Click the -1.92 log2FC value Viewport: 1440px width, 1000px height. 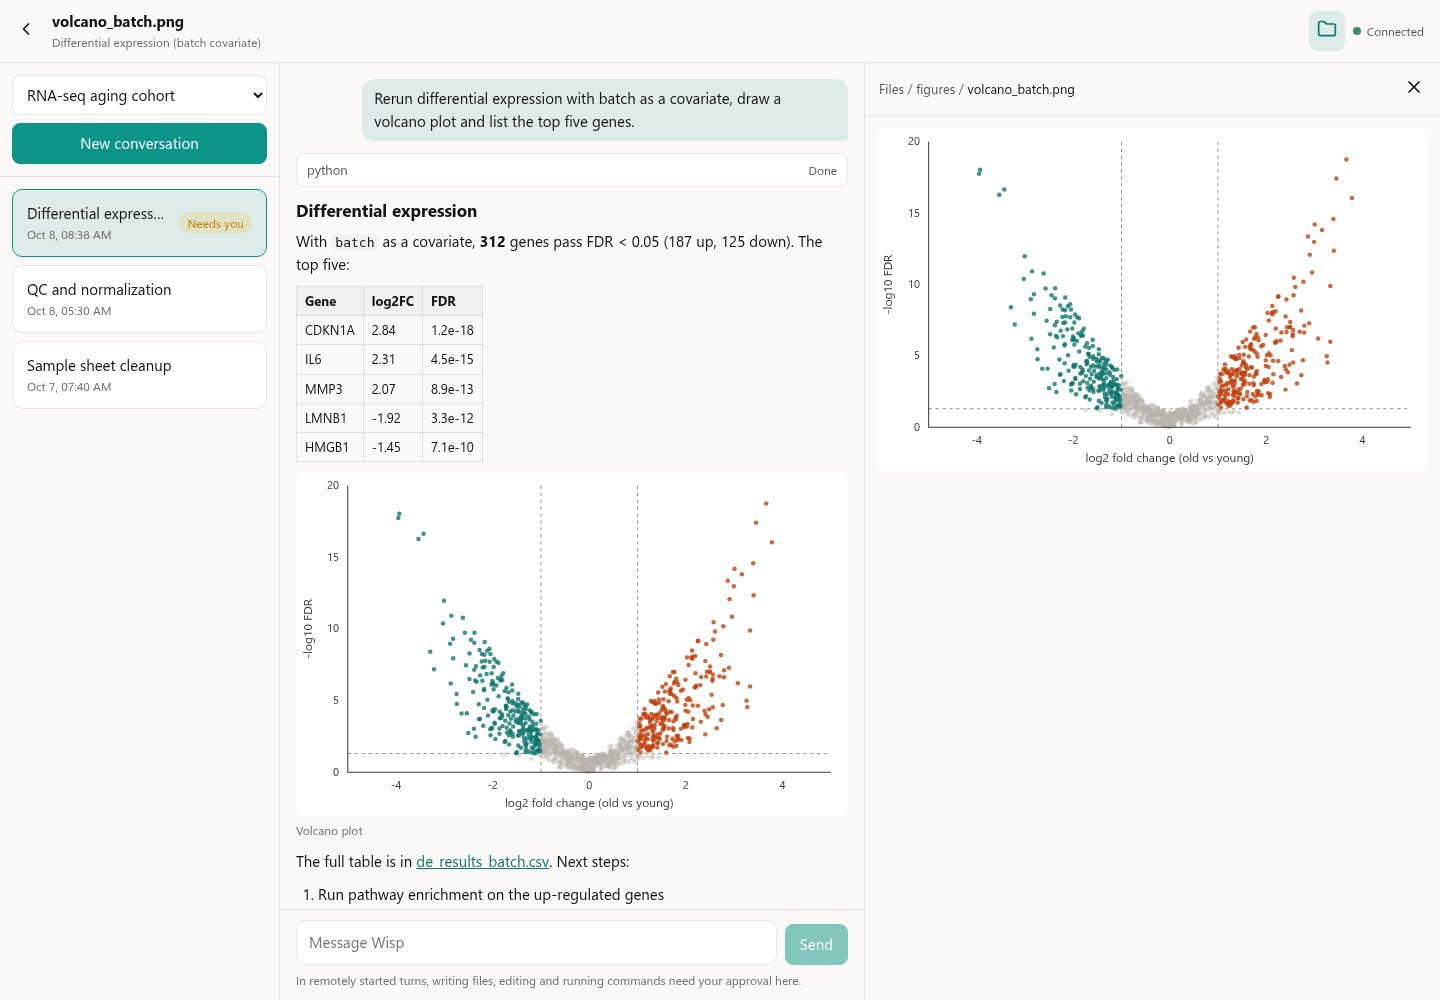click(393, 418)
